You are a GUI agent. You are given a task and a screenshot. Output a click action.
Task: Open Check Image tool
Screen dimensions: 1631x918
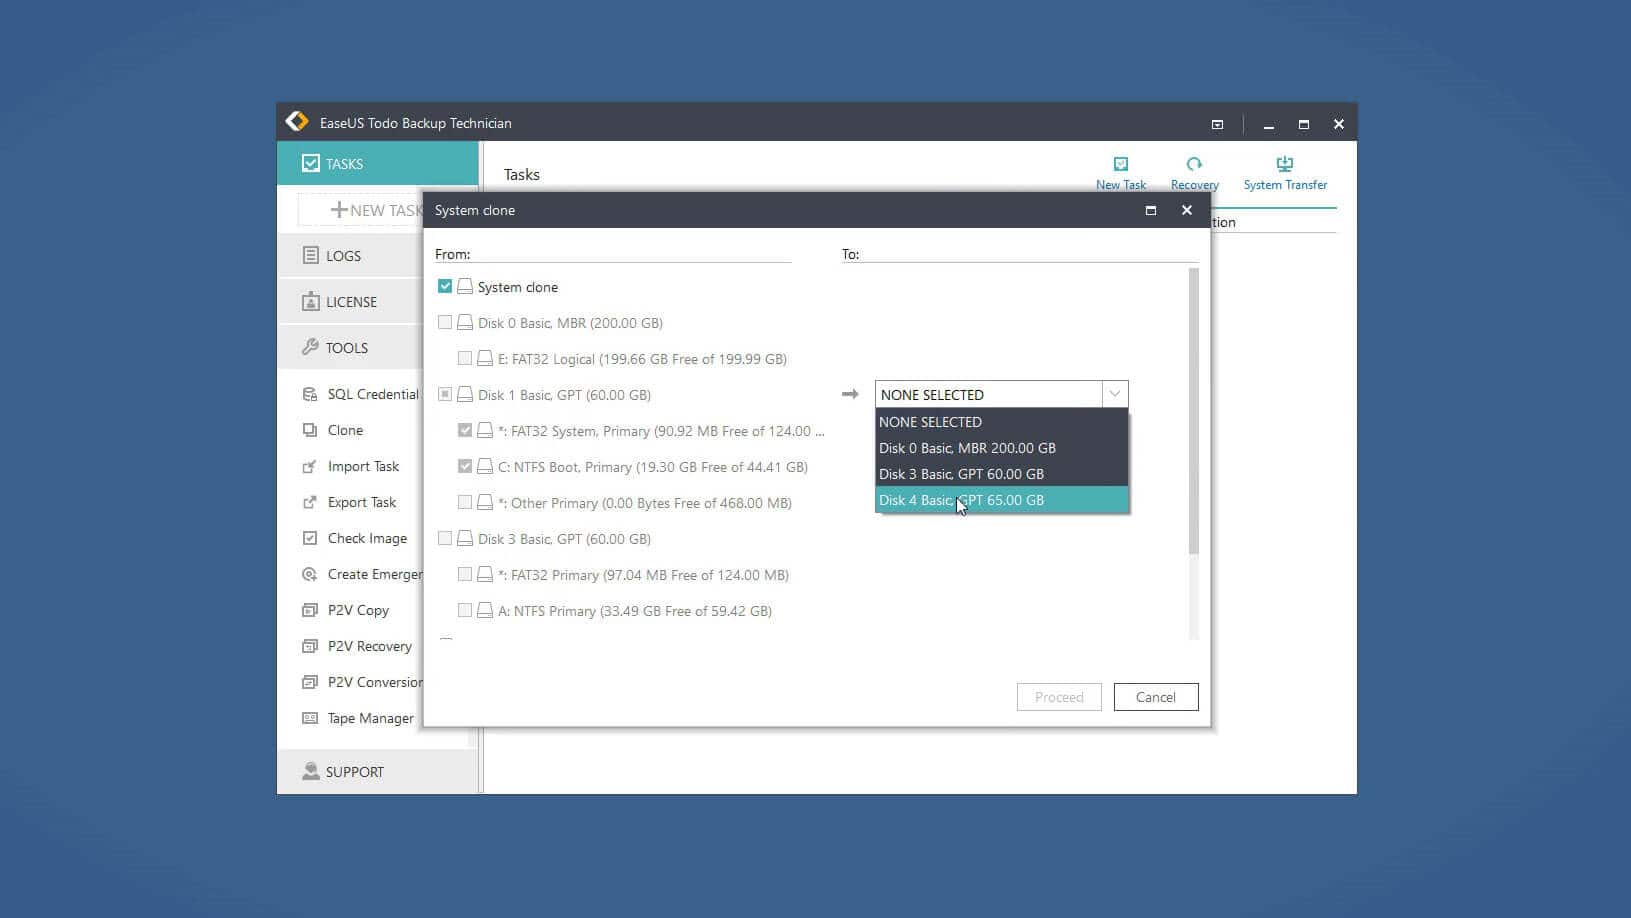367,538
